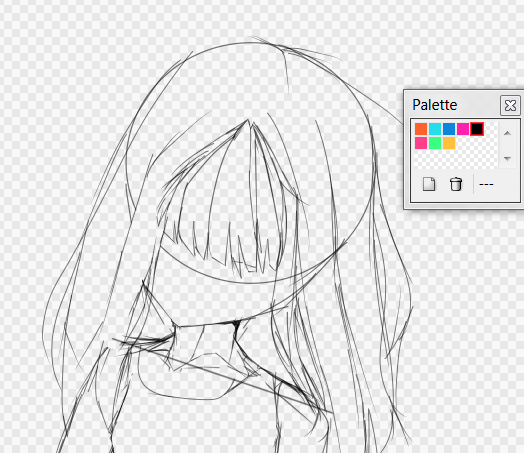
Task: Pick the pink swatch in the second row
Action: 421,143
